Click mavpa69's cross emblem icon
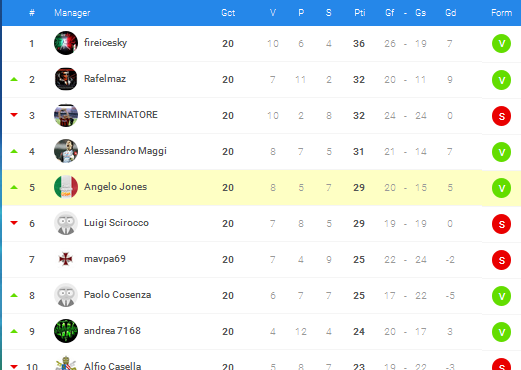This screenshot has height=370, width=521. (66, 259)
